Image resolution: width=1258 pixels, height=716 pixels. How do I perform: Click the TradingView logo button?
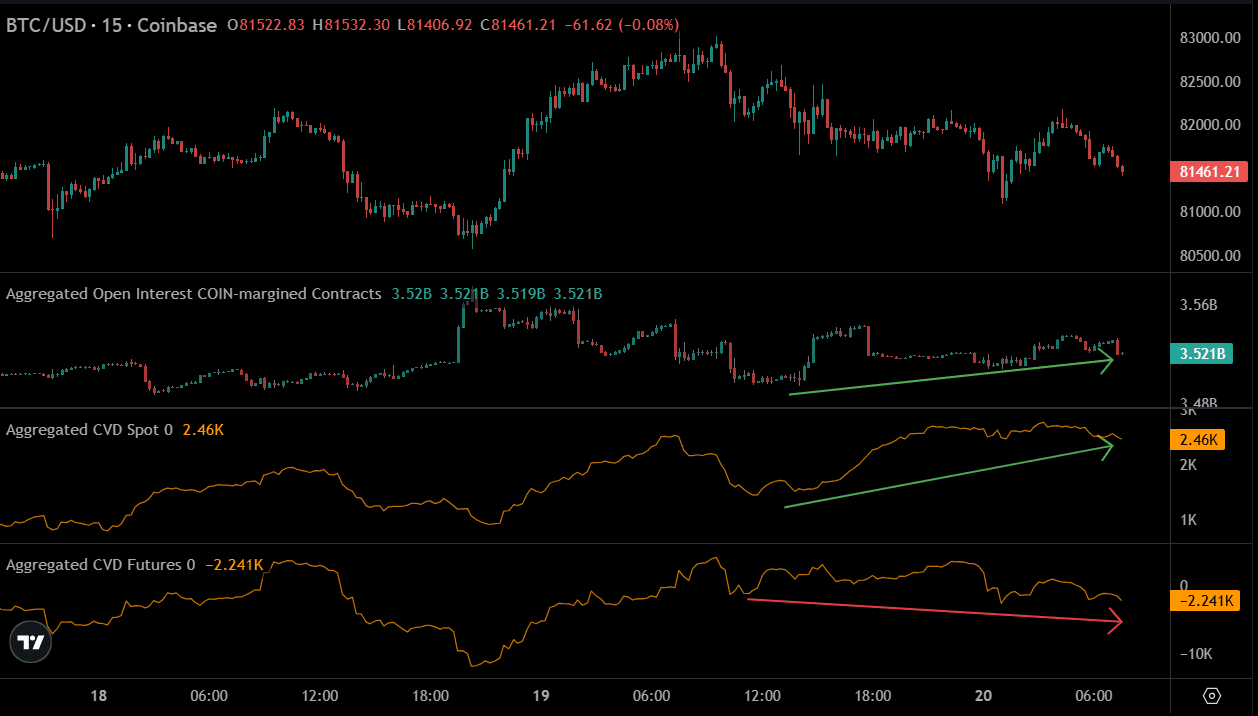tap(33, 643)
